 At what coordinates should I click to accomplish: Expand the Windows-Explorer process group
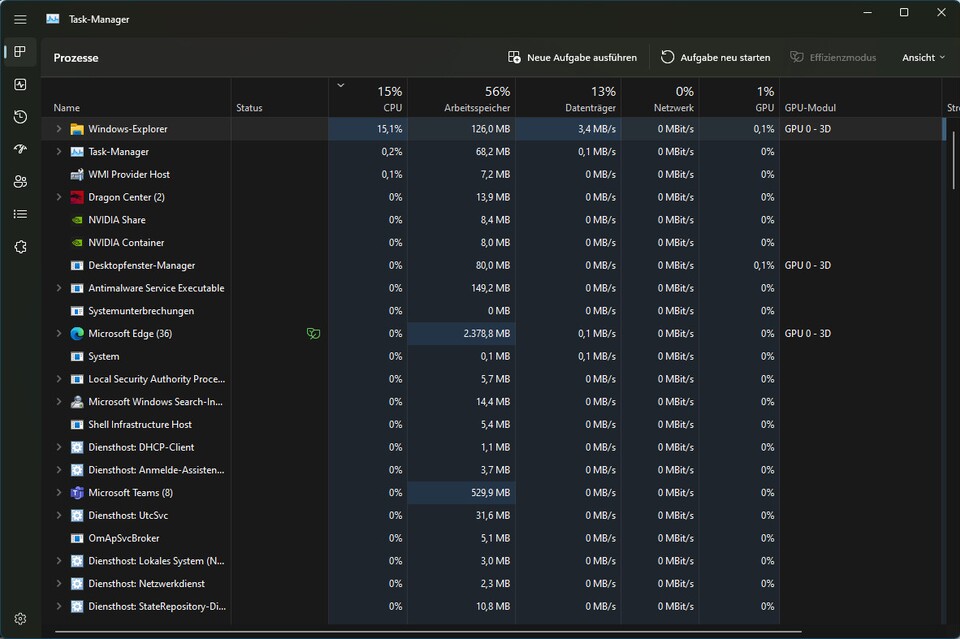[59, 129]
